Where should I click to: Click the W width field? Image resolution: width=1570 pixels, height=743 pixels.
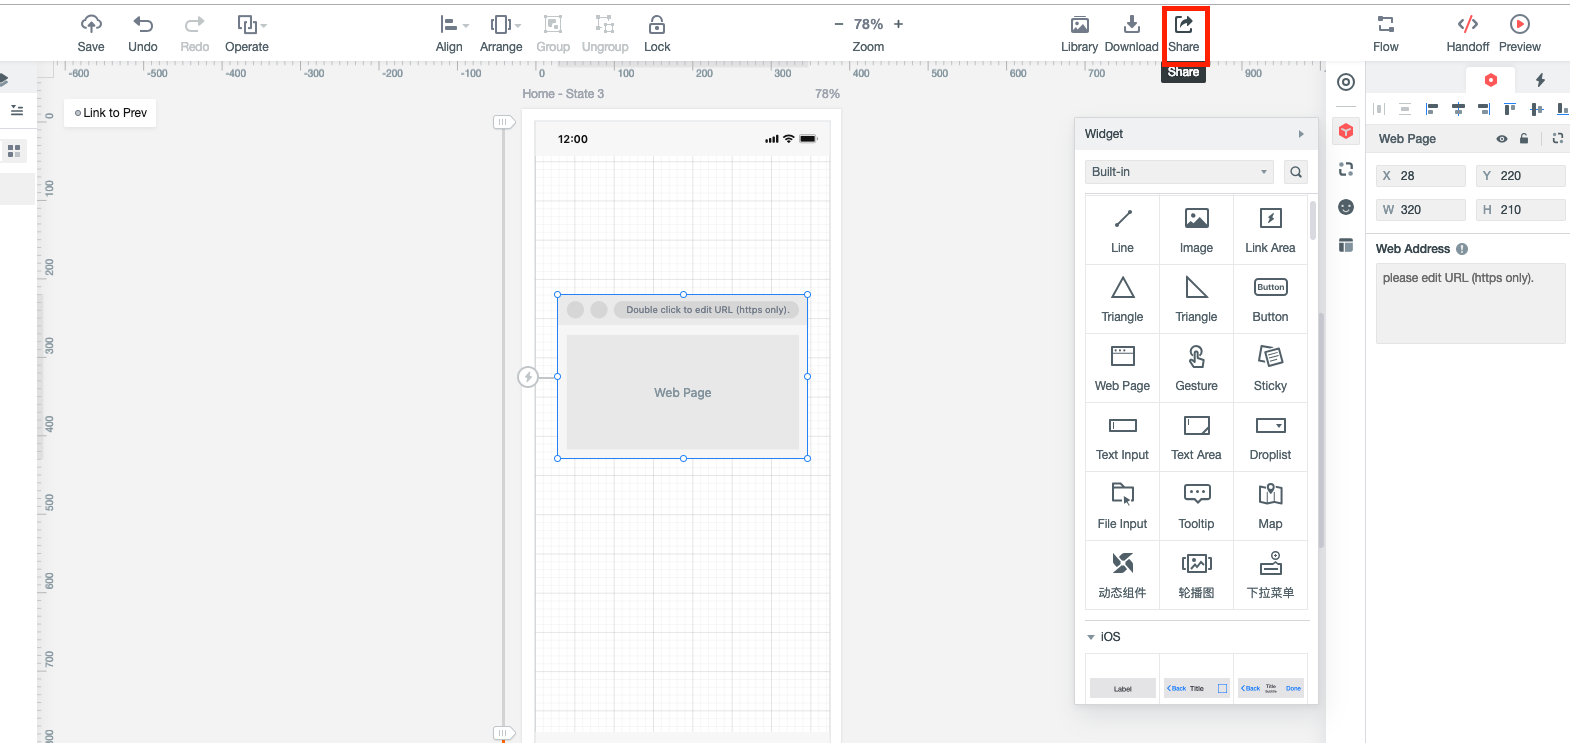pyautogui.click(x=1421, y=210)
